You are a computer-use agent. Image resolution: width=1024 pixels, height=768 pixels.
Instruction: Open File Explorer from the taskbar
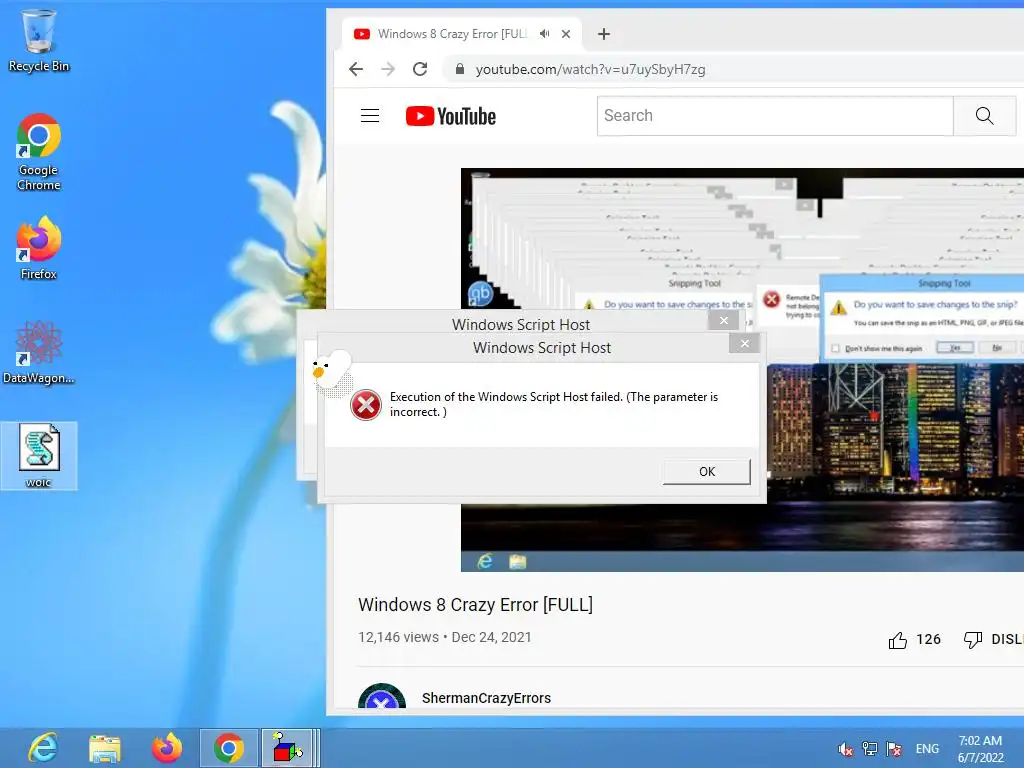[x=104, y=748]
